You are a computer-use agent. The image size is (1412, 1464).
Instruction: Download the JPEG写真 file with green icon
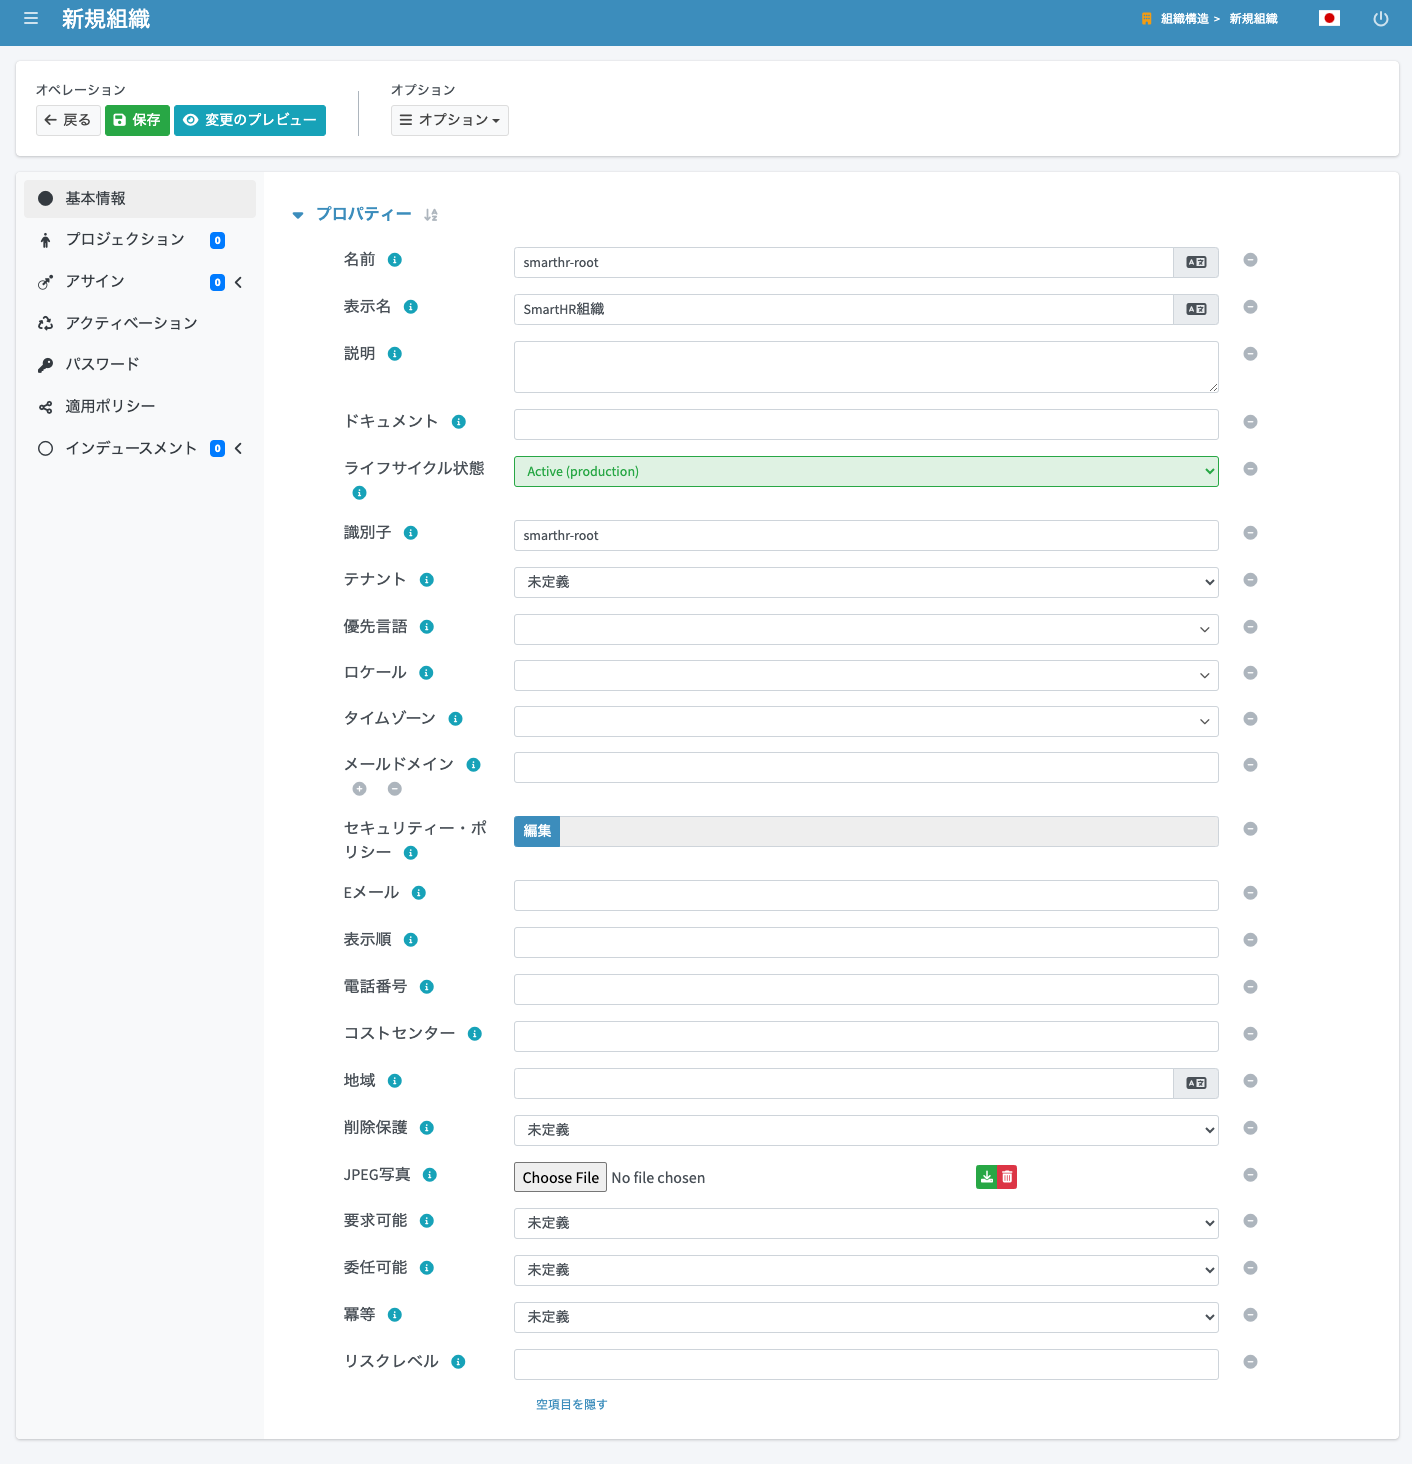[986, 1178]
